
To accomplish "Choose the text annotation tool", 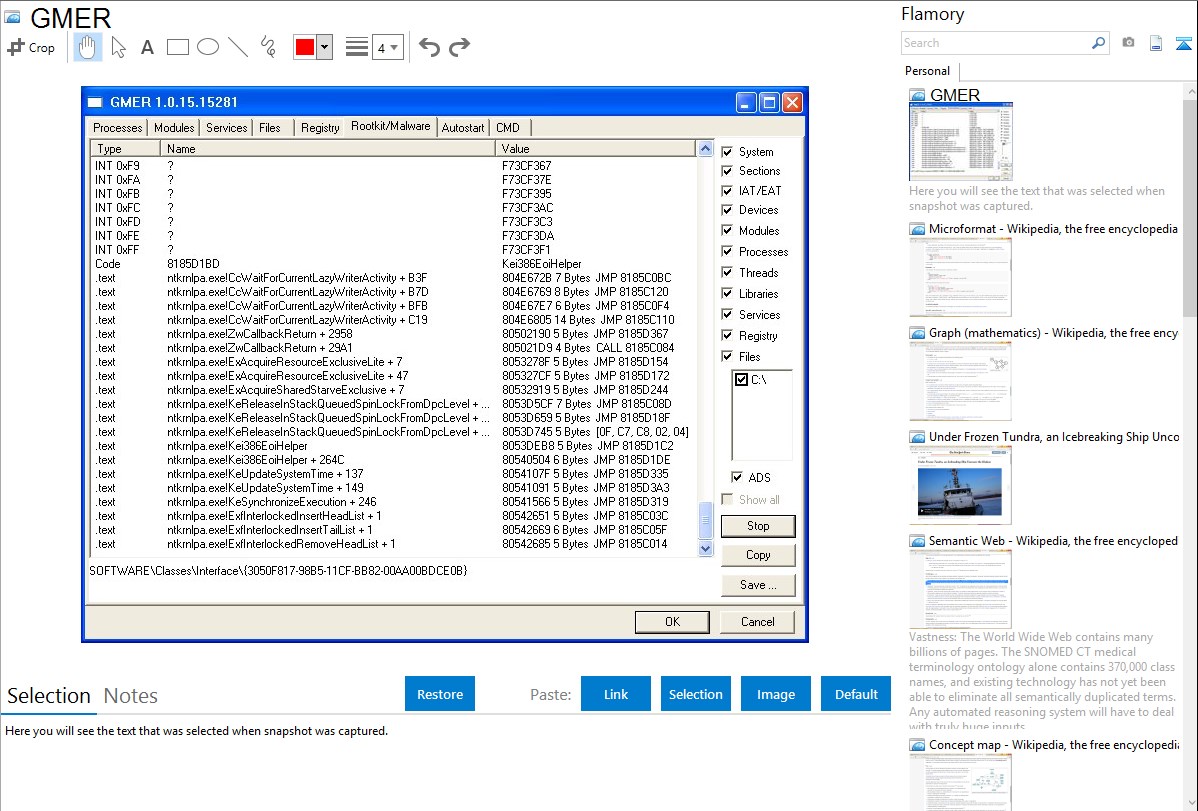I will coord(147,47).
